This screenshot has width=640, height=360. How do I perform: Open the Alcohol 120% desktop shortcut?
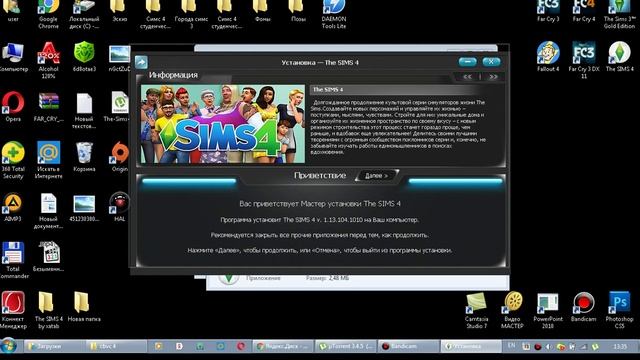(x=49, y=60)
